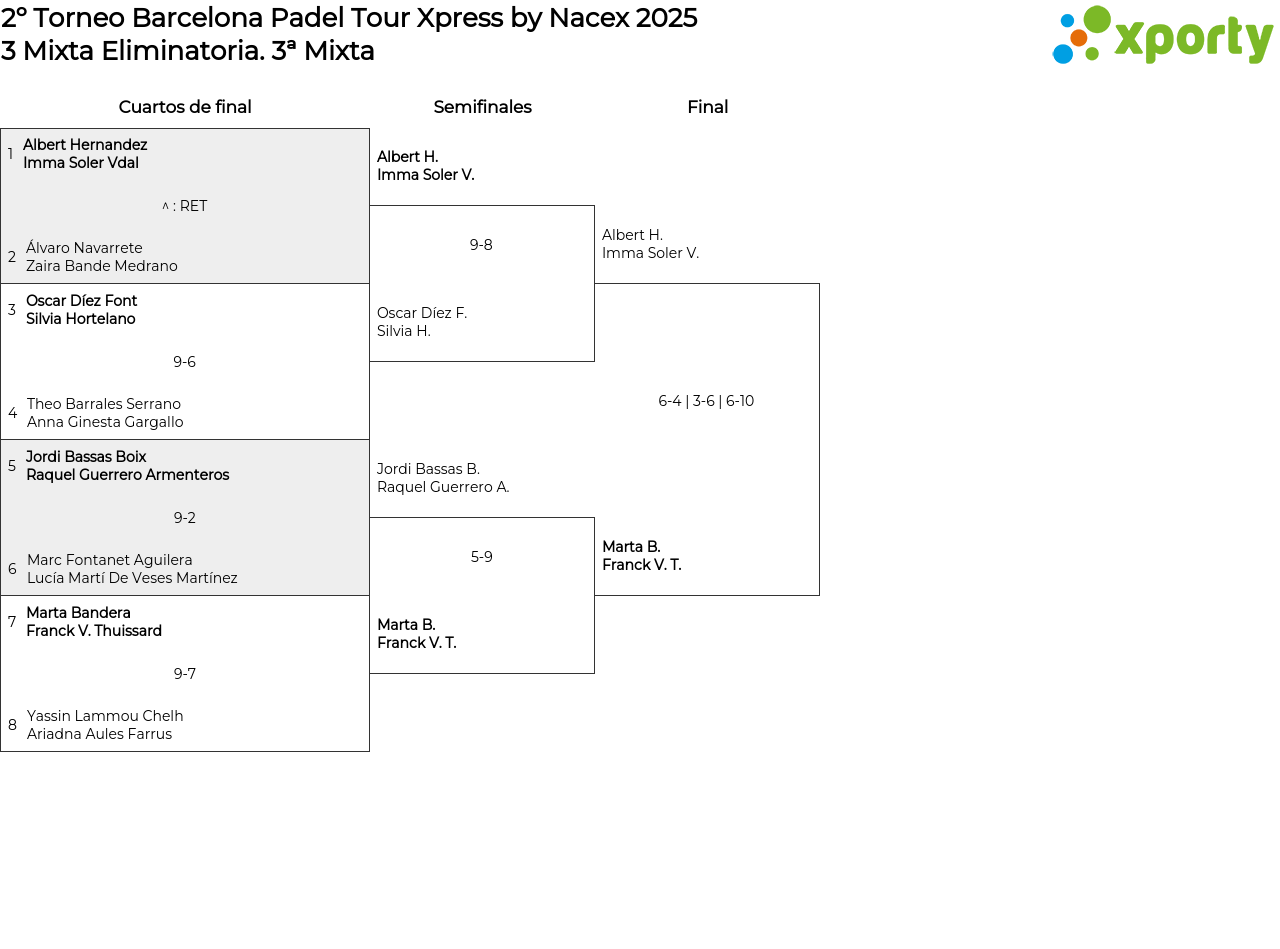Open the final score 6-4 | 3-6 | 6-10
Screen dimensions: 1280x949
point(706,401)
